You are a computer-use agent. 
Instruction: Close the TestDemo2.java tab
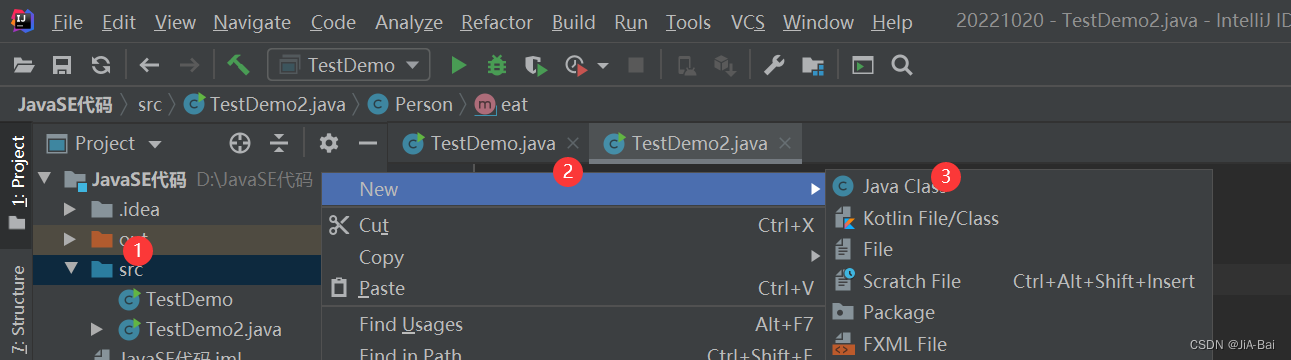pyautogui.click(x=786, y=143)
